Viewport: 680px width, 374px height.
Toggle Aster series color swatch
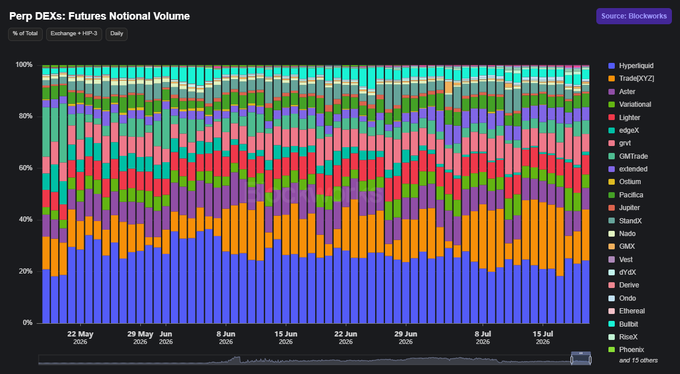[611, 92]
